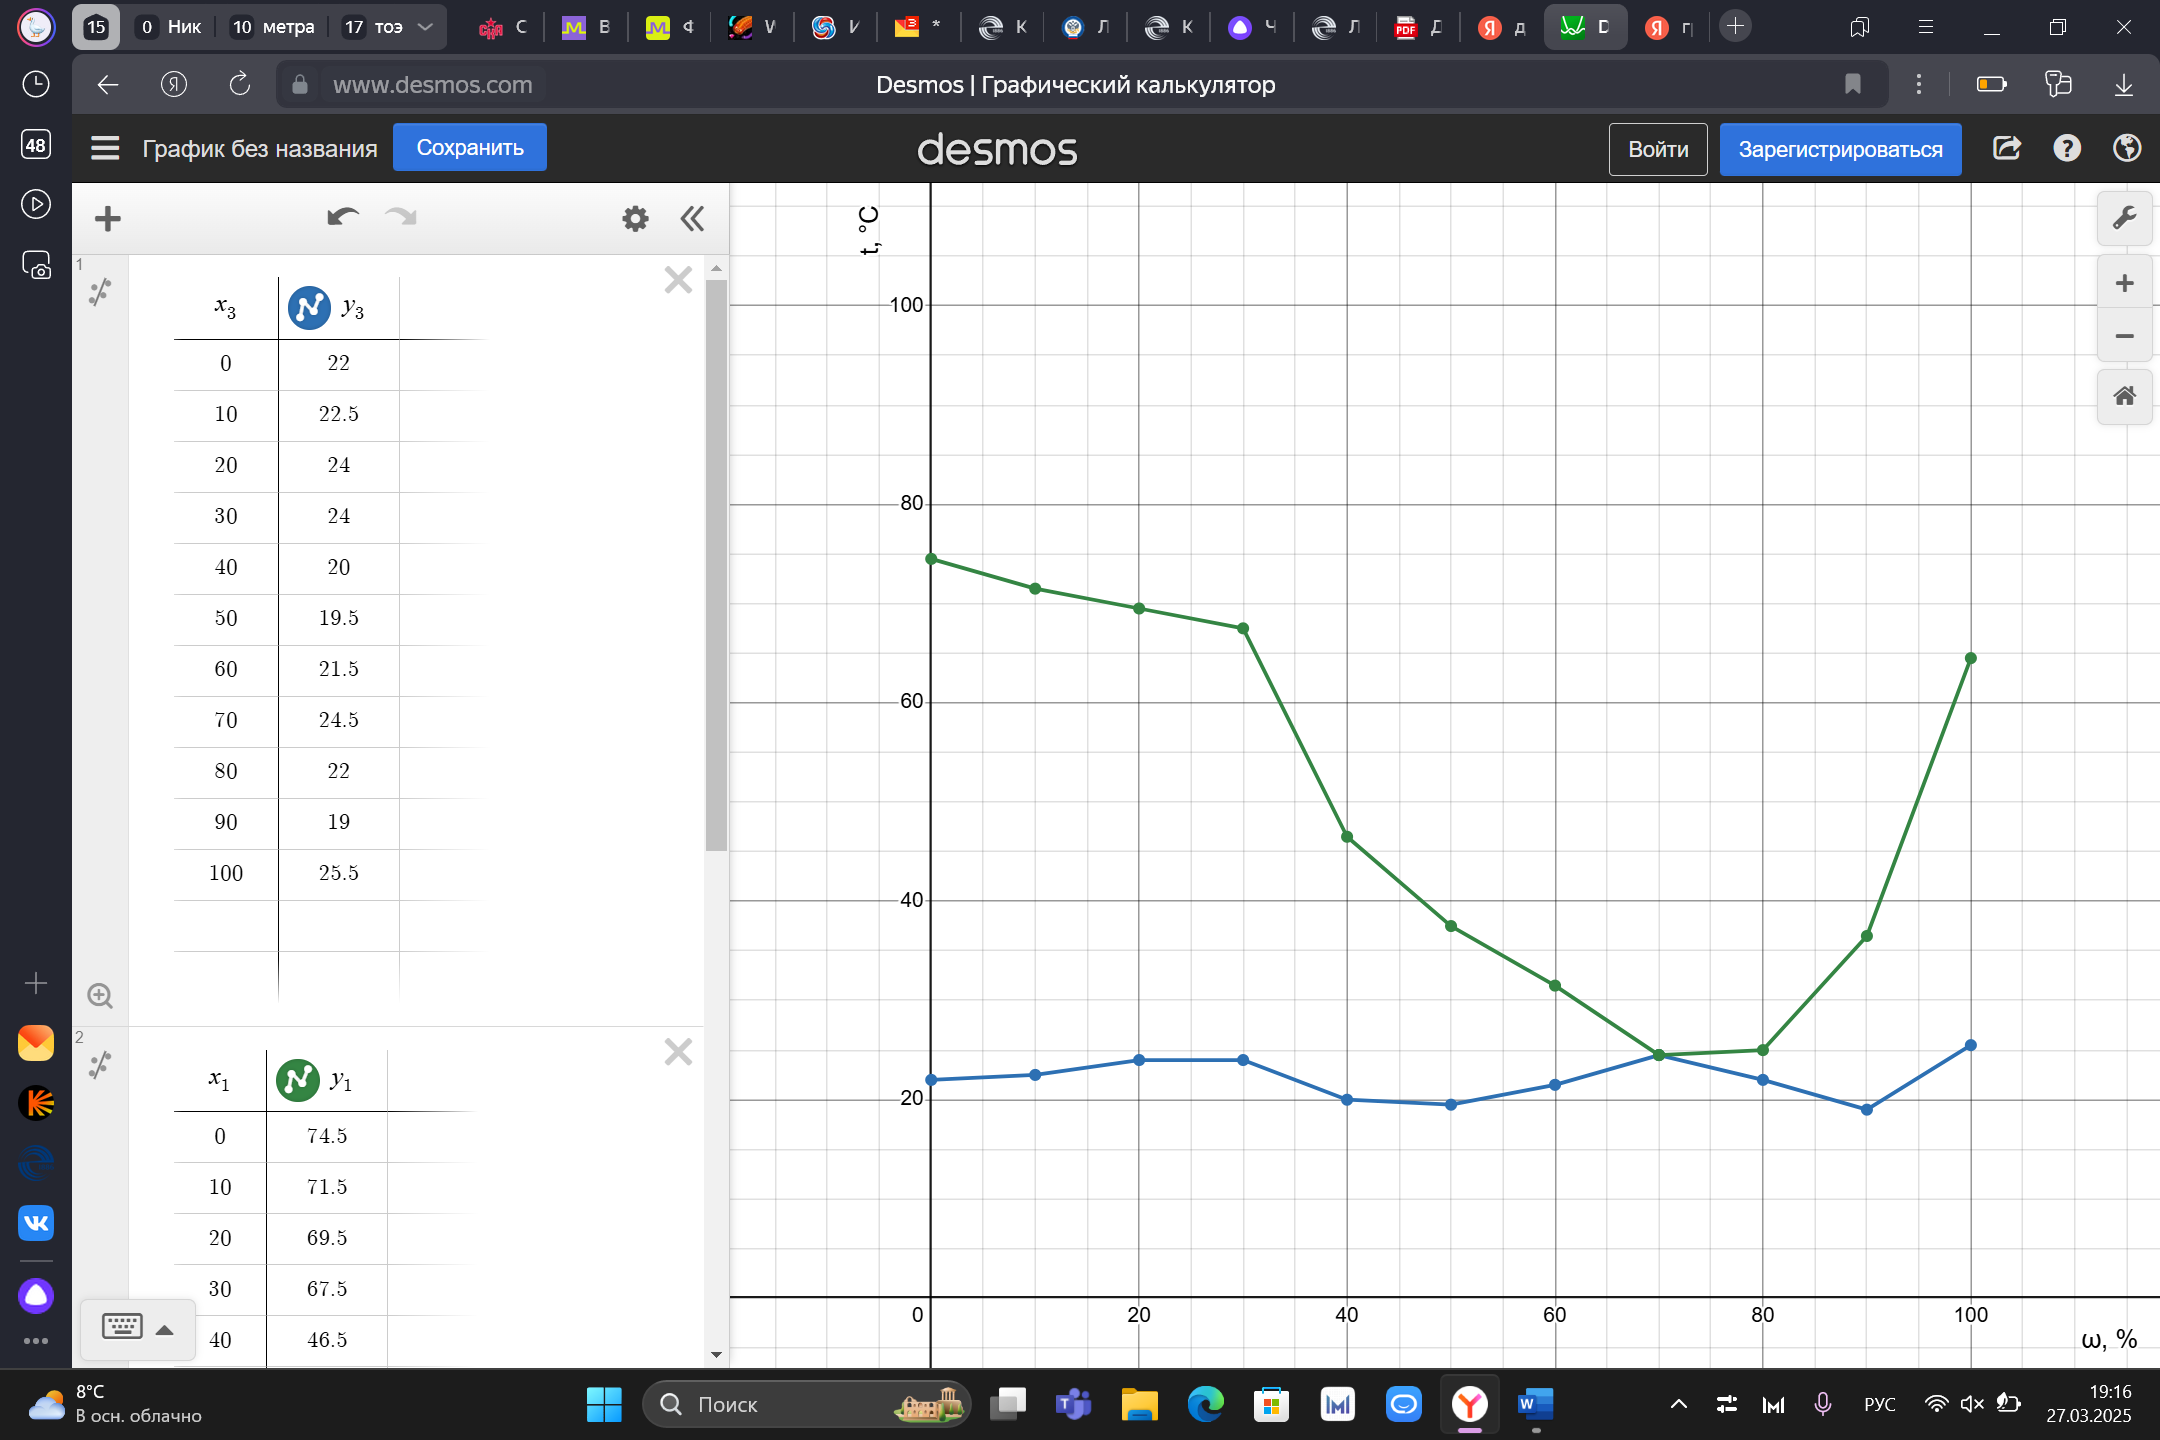
Task: Convert first table icon in gutter
Action: pos(100,293)
